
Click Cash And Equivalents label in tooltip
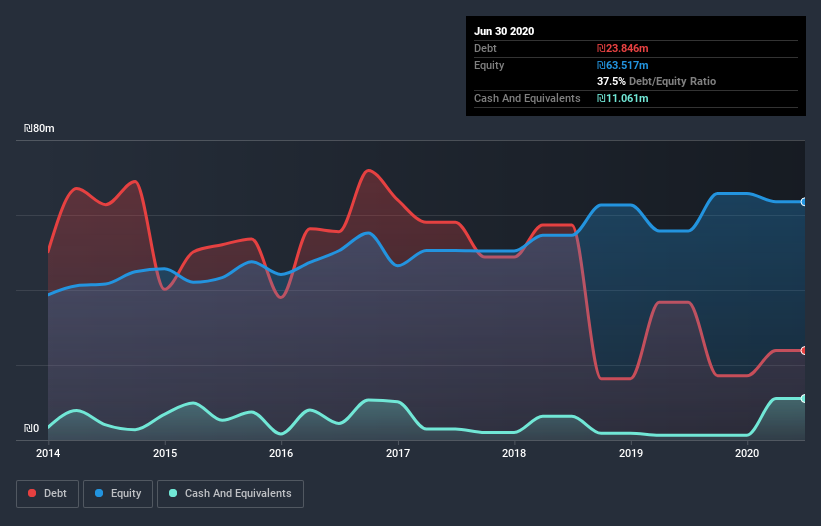click(x=527, y=98)
